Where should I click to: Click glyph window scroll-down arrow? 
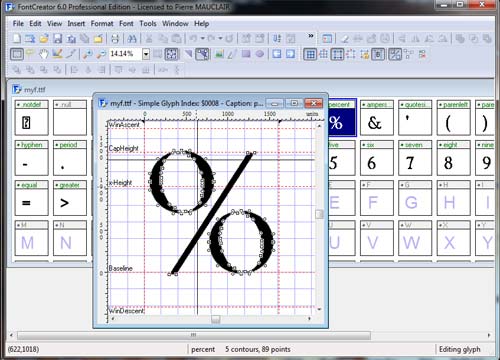(319, 309)
